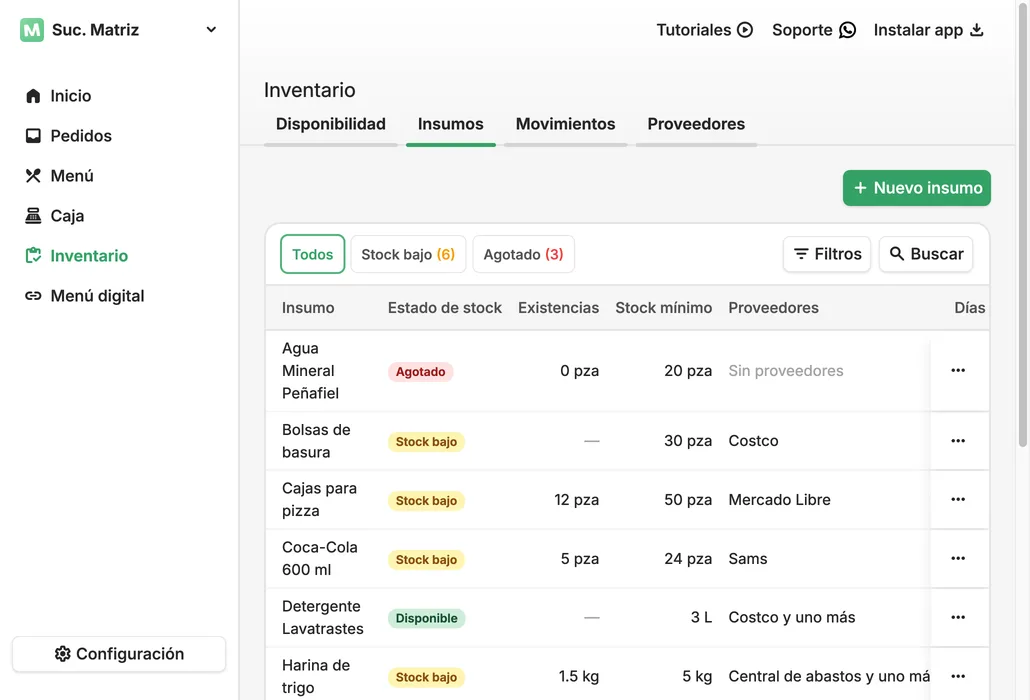Screen dimensions: 1030x700
Task: Click the Pedidos inbox icon
Action: (x=33, y=136)
